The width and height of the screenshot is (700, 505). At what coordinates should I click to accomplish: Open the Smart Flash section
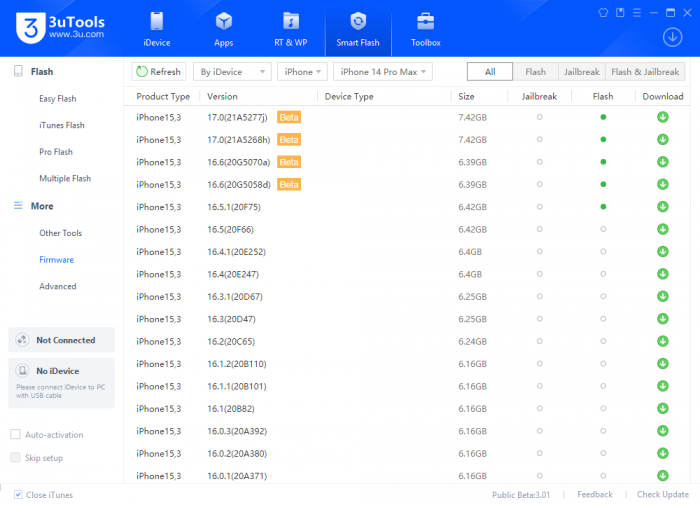pyautogui.click(x=358, y=29)
